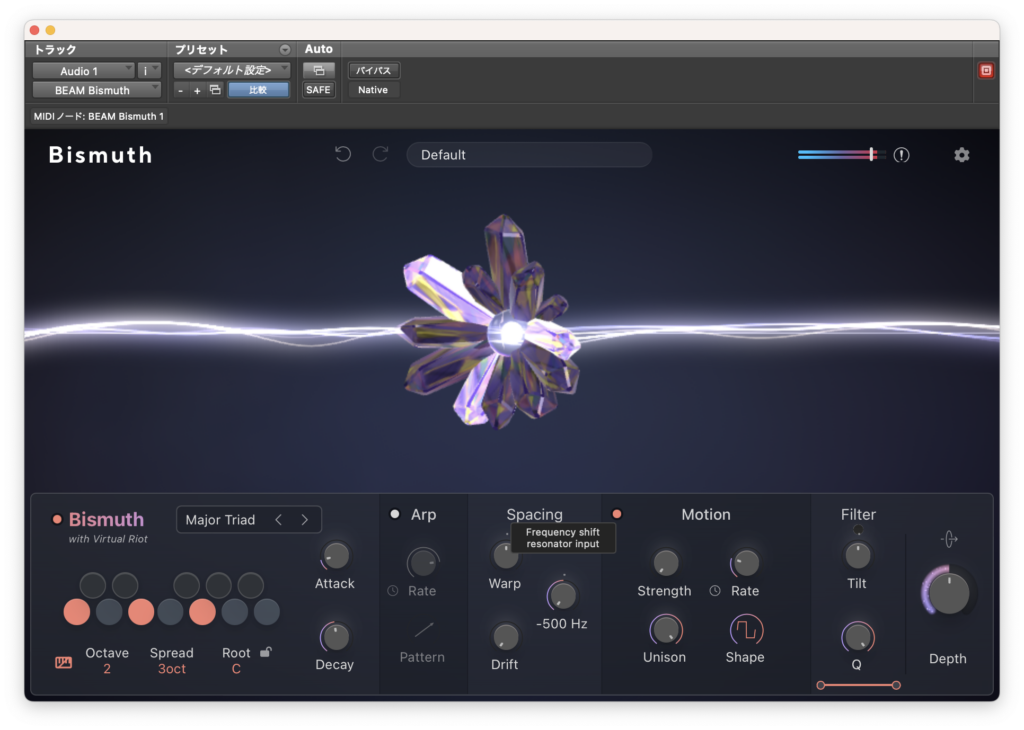Enable the Arp toggle dot
Screen dimensions: 1024x730
394,515
